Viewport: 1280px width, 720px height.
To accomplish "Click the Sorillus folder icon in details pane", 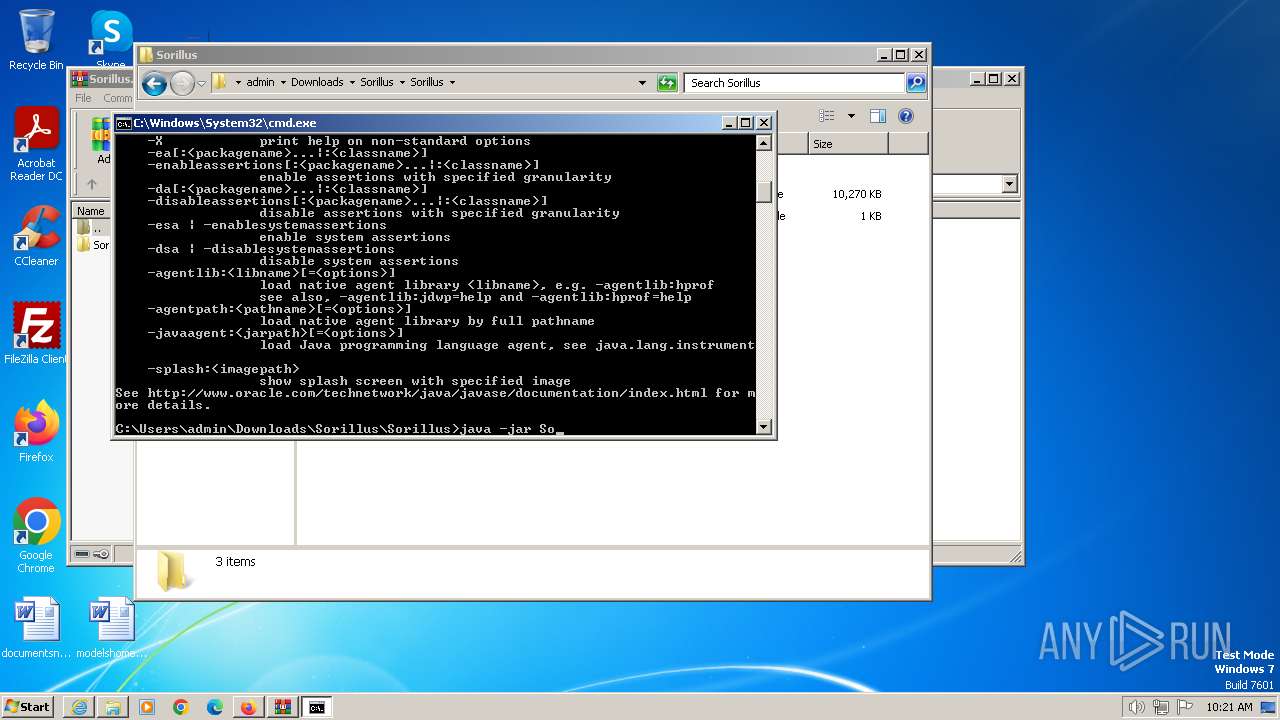I will point(175,571).
